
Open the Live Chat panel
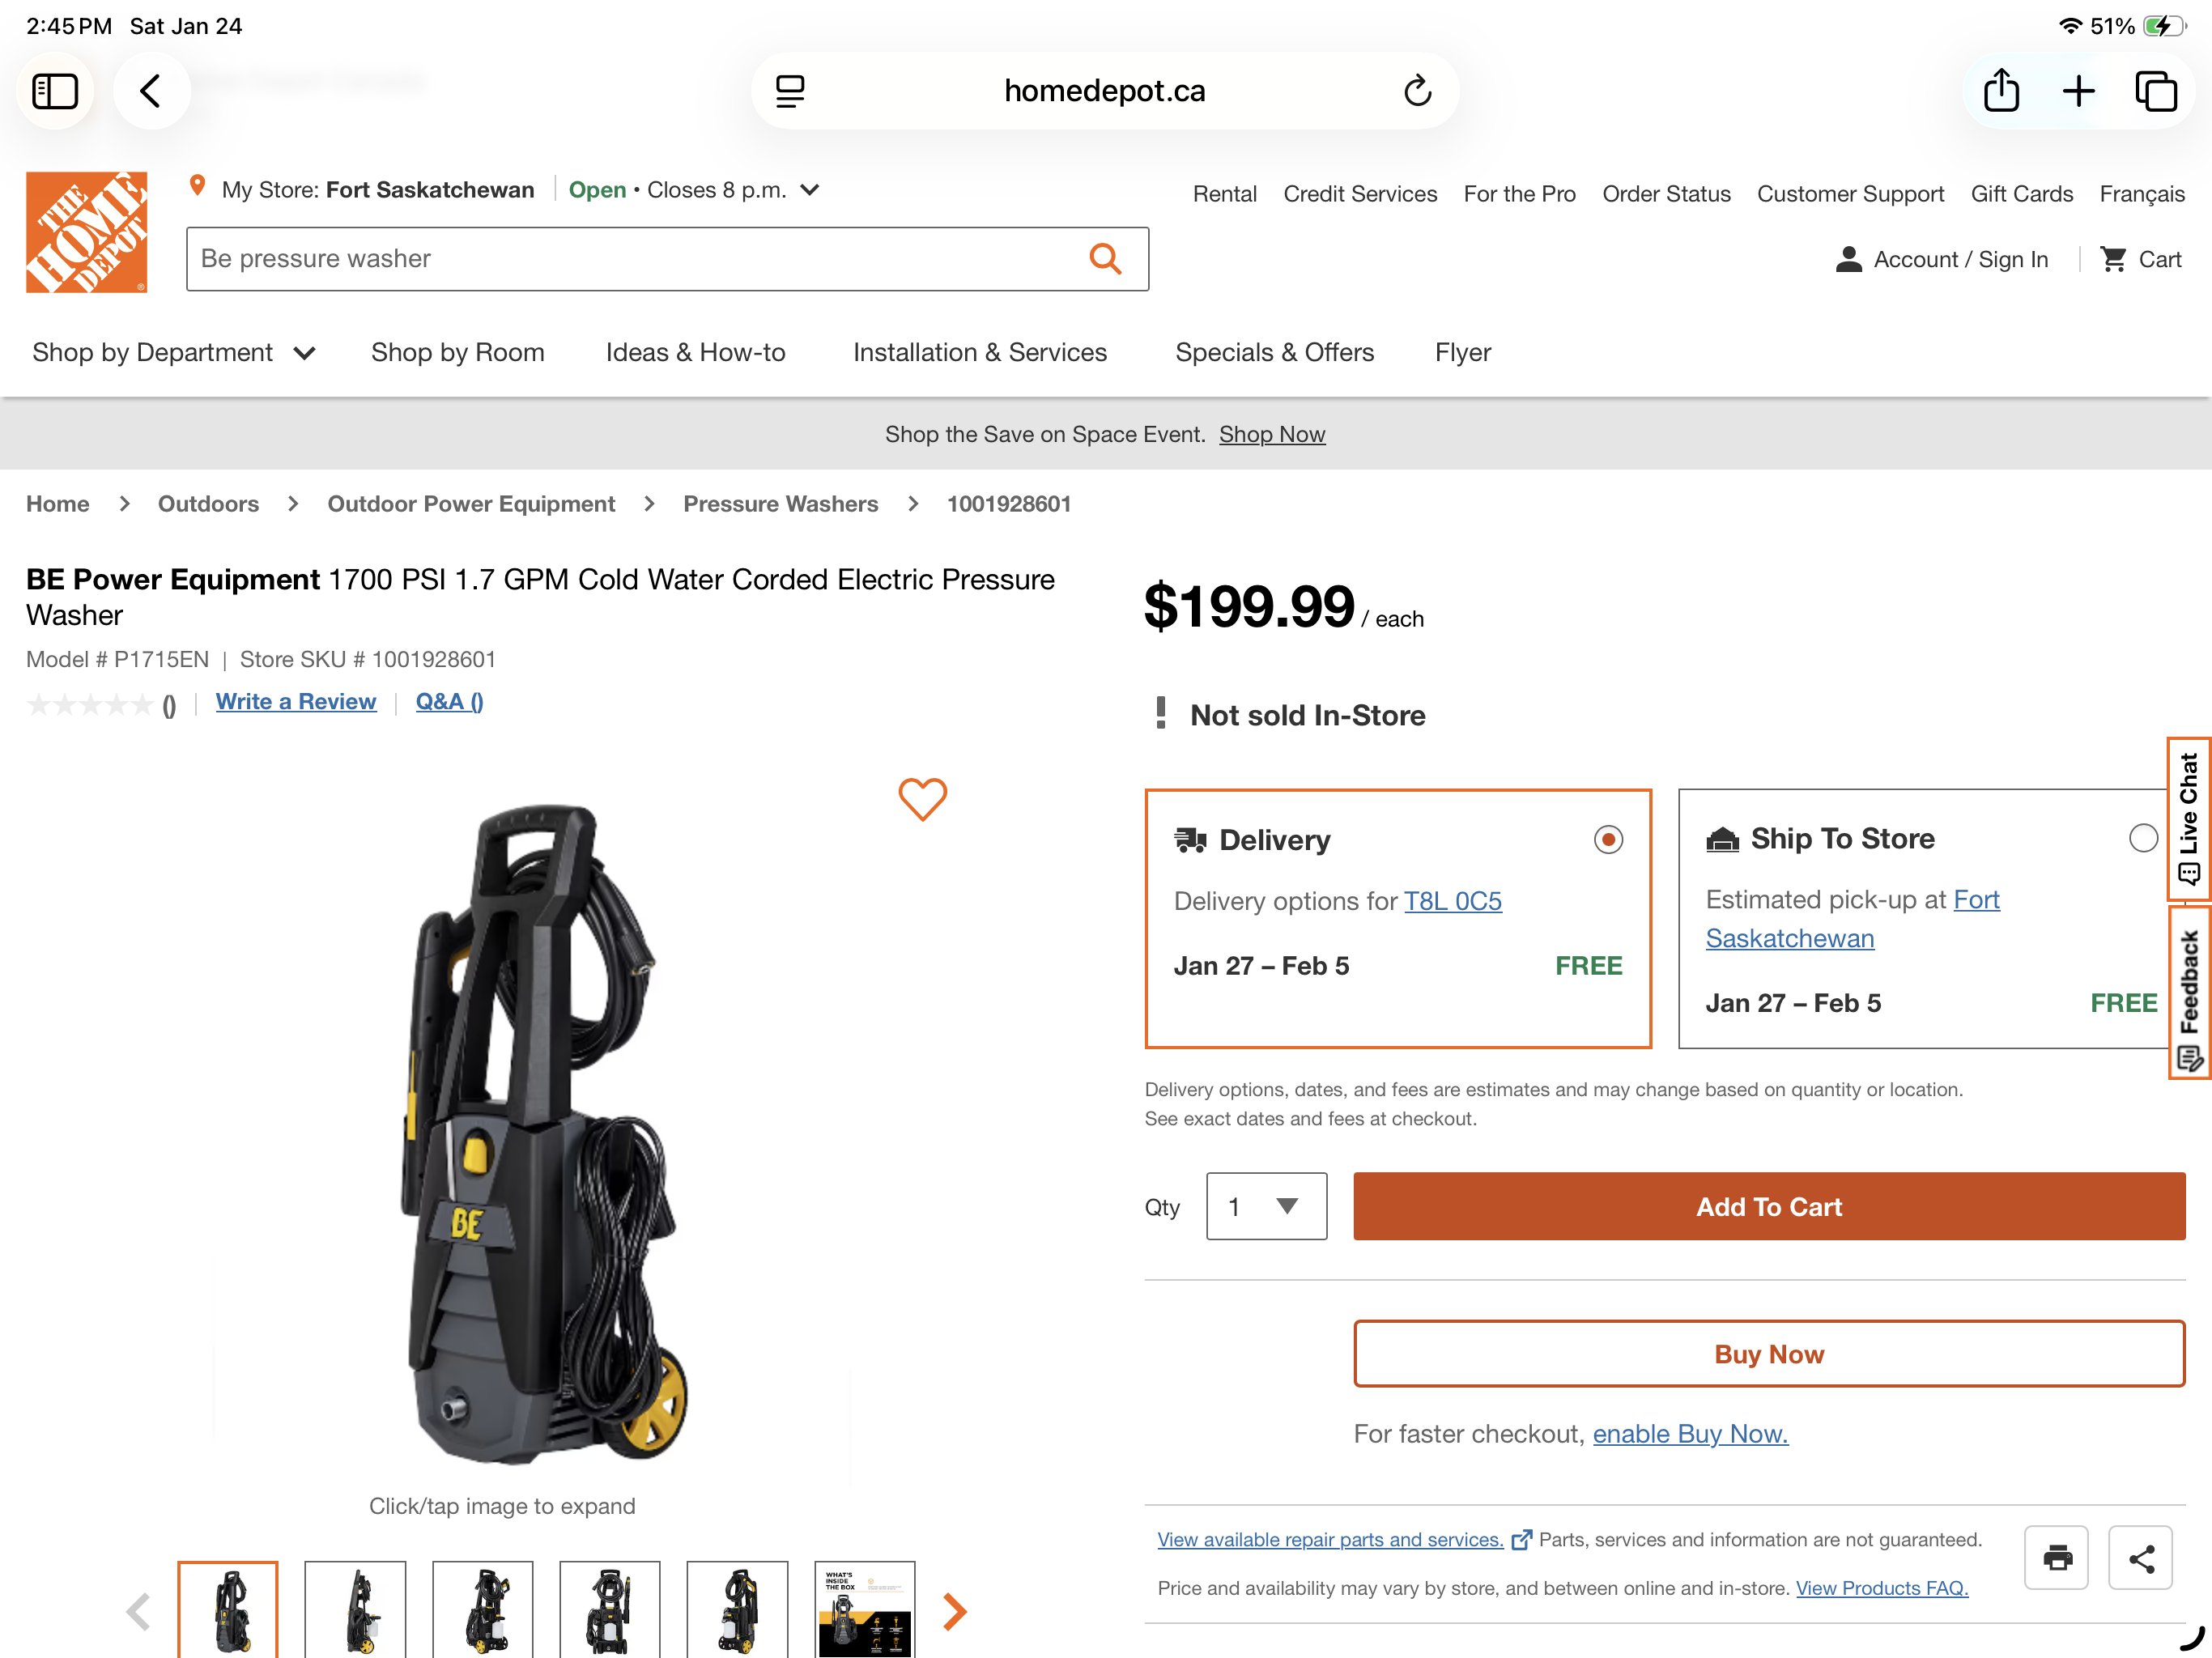coord(2189,818)
